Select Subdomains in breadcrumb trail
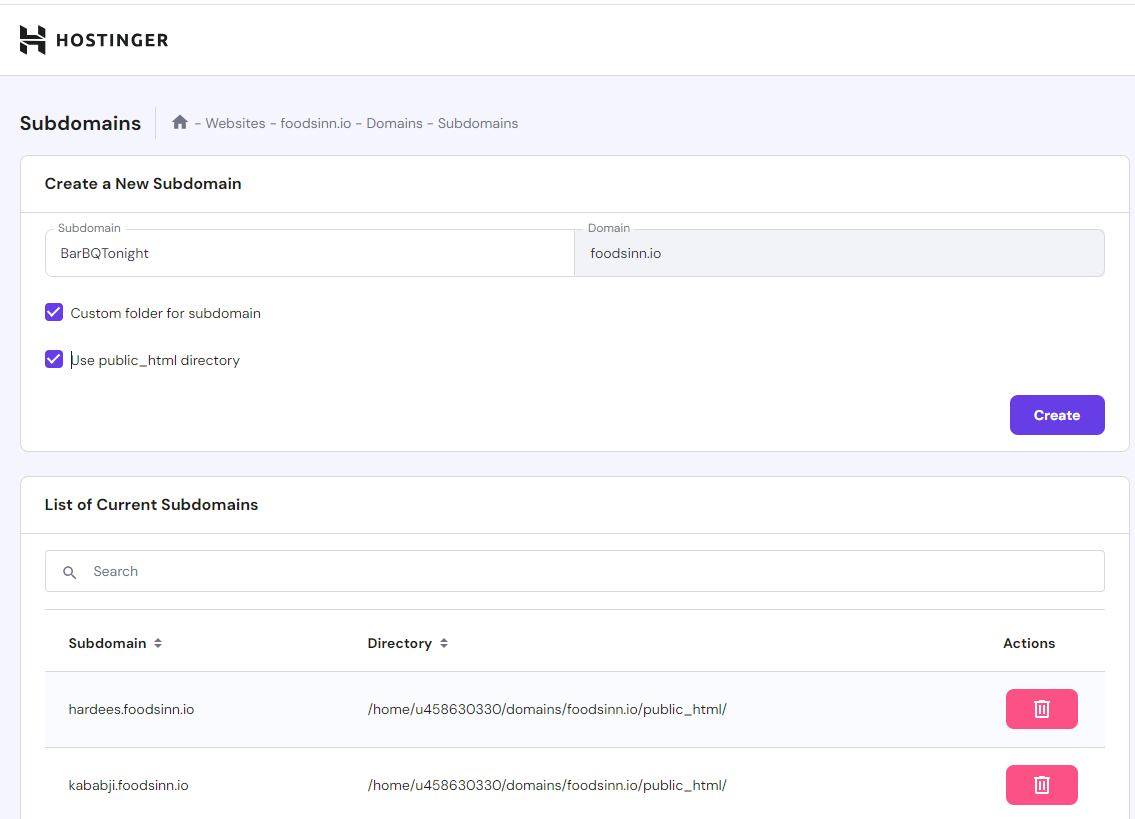Screen dimensions: 1135x819 (x=478, y=123)
